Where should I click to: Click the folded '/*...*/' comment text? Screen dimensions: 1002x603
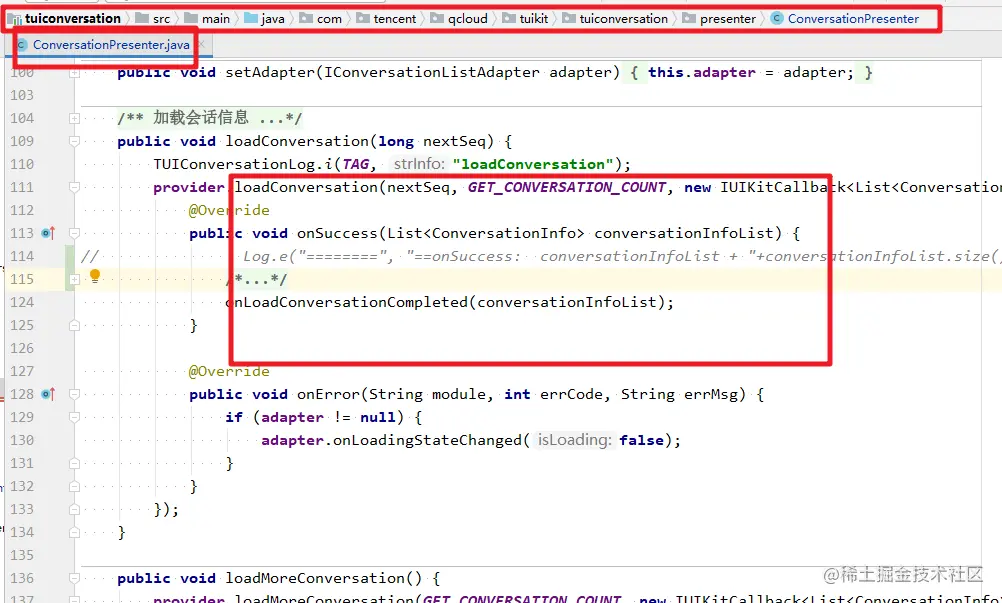pyautogui.click(x=256, y=279)
